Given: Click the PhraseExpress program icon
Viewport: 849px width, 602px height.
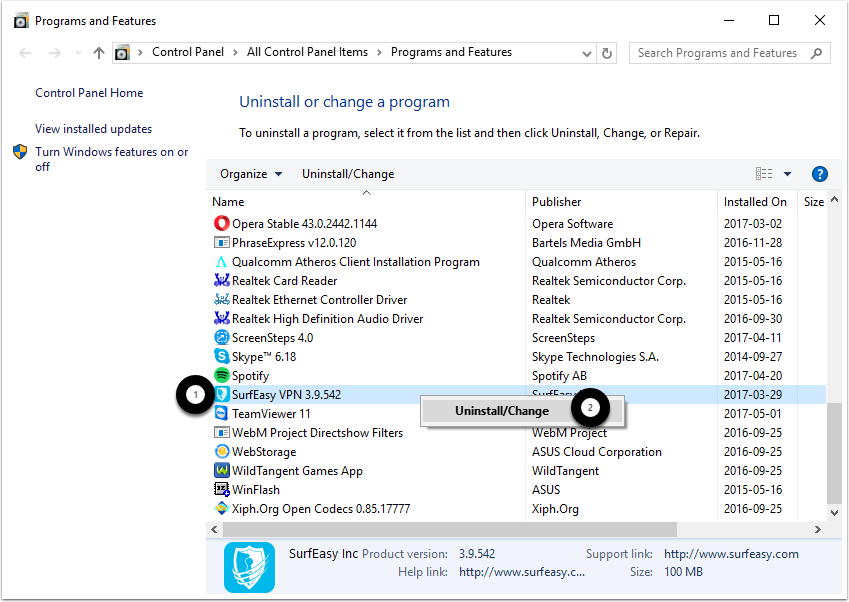Looking at the screenshot, I should pyautogui.click(x=221, y=242).
